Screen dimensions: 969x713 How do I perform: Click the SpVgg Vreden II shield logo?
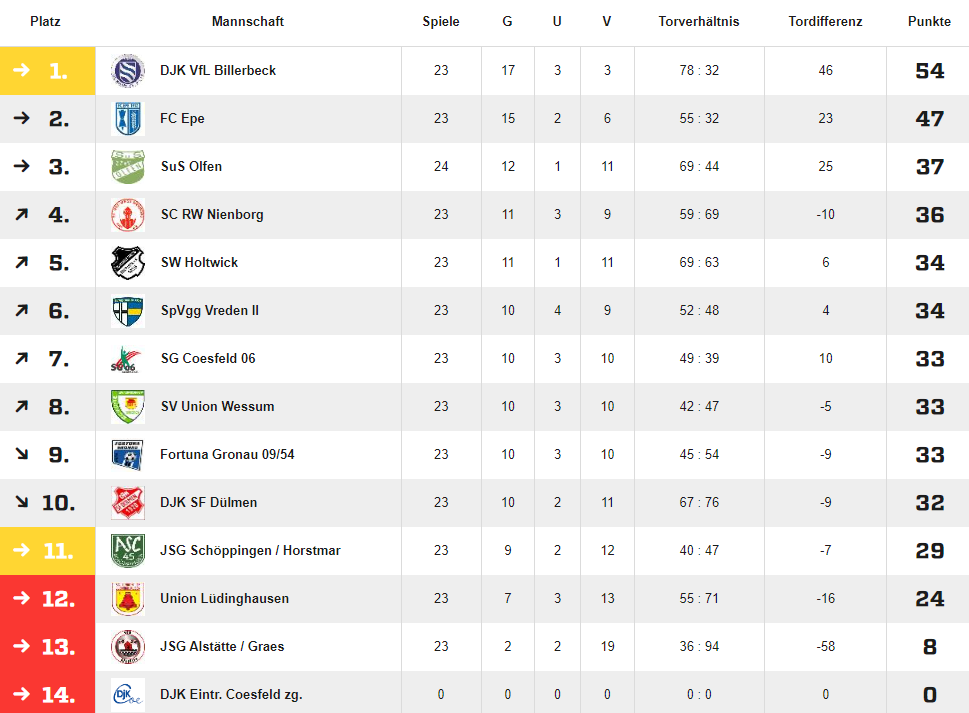128,311
